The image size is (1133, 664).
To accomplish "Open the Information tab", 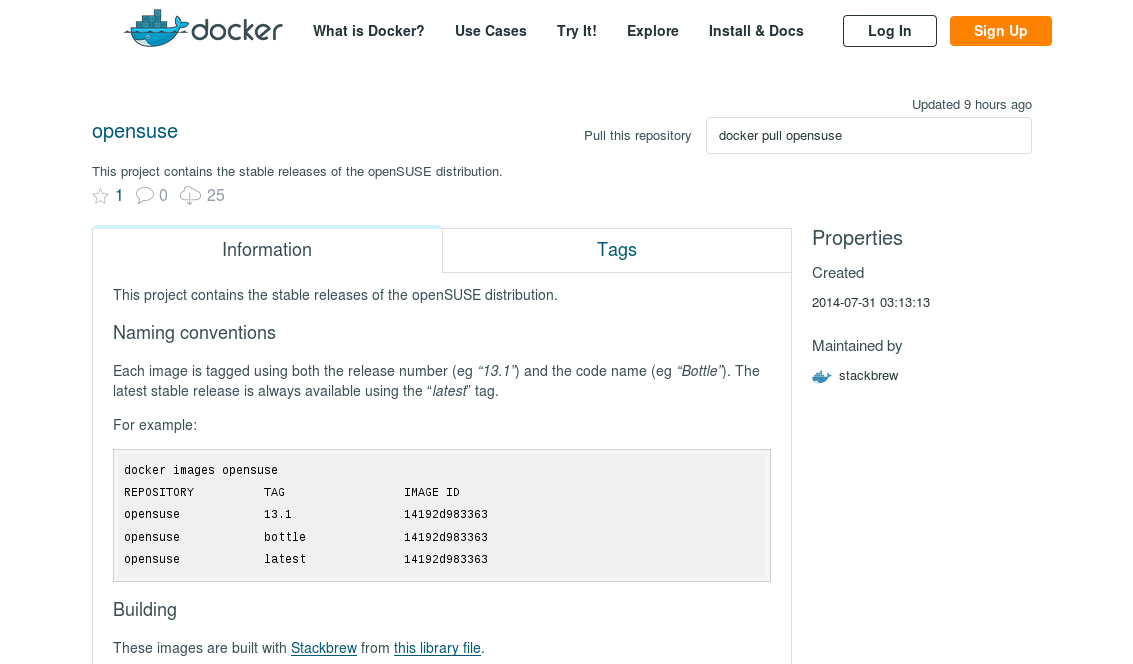I will [267, 250].
